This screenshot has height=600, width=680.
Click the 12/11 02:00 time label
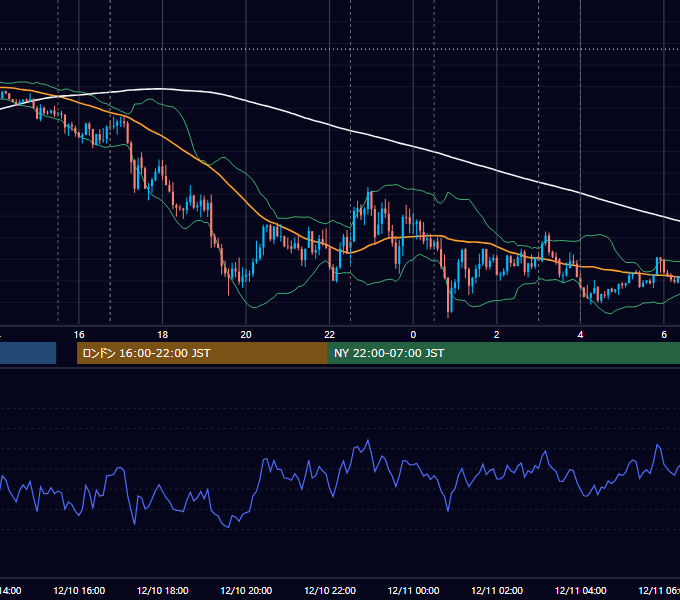pos(497,590)
